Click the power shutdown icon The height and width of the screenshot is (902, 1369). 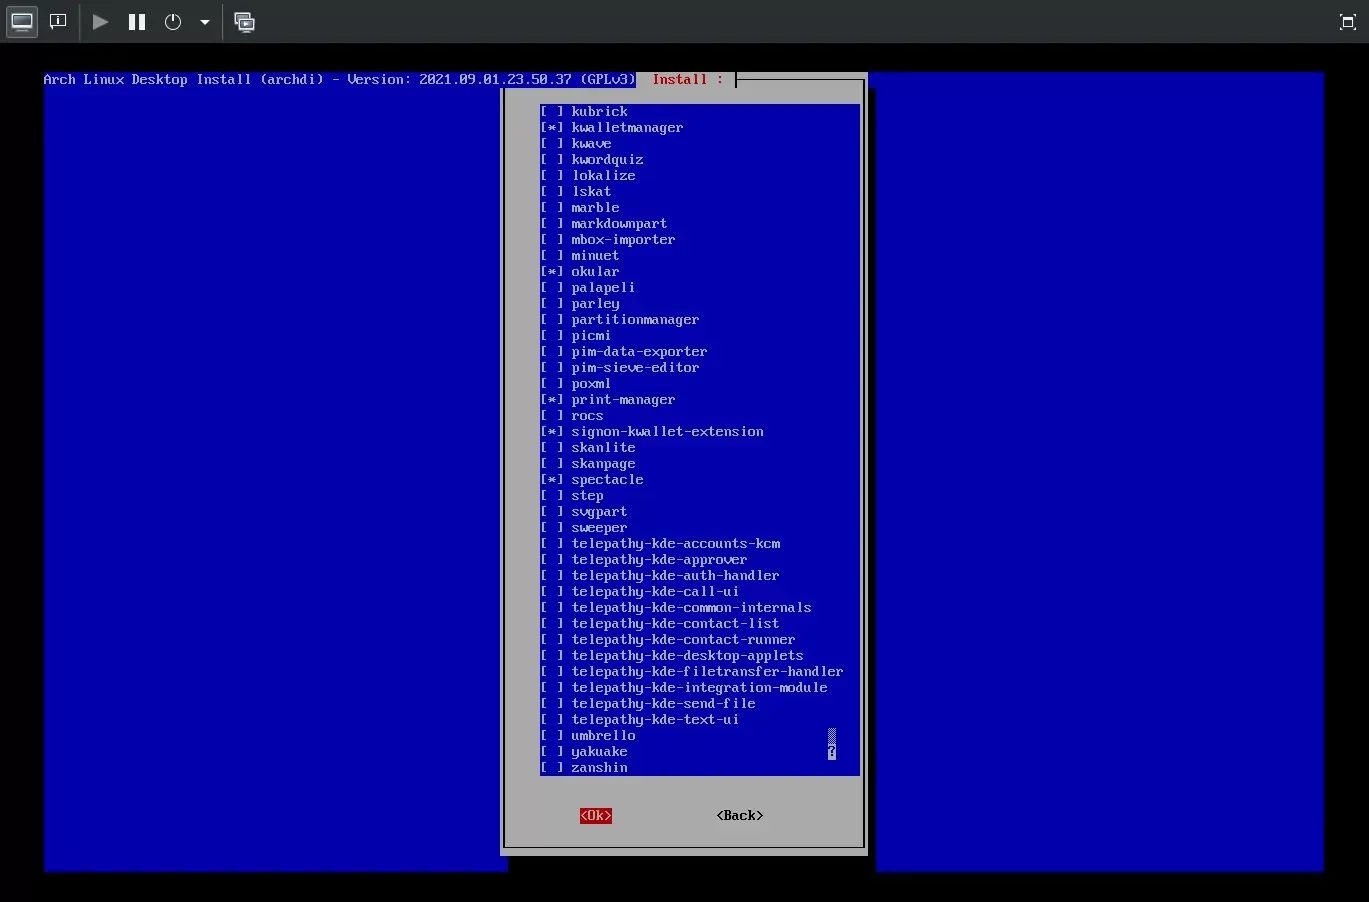pyautogui.click(x=173, y=21)
